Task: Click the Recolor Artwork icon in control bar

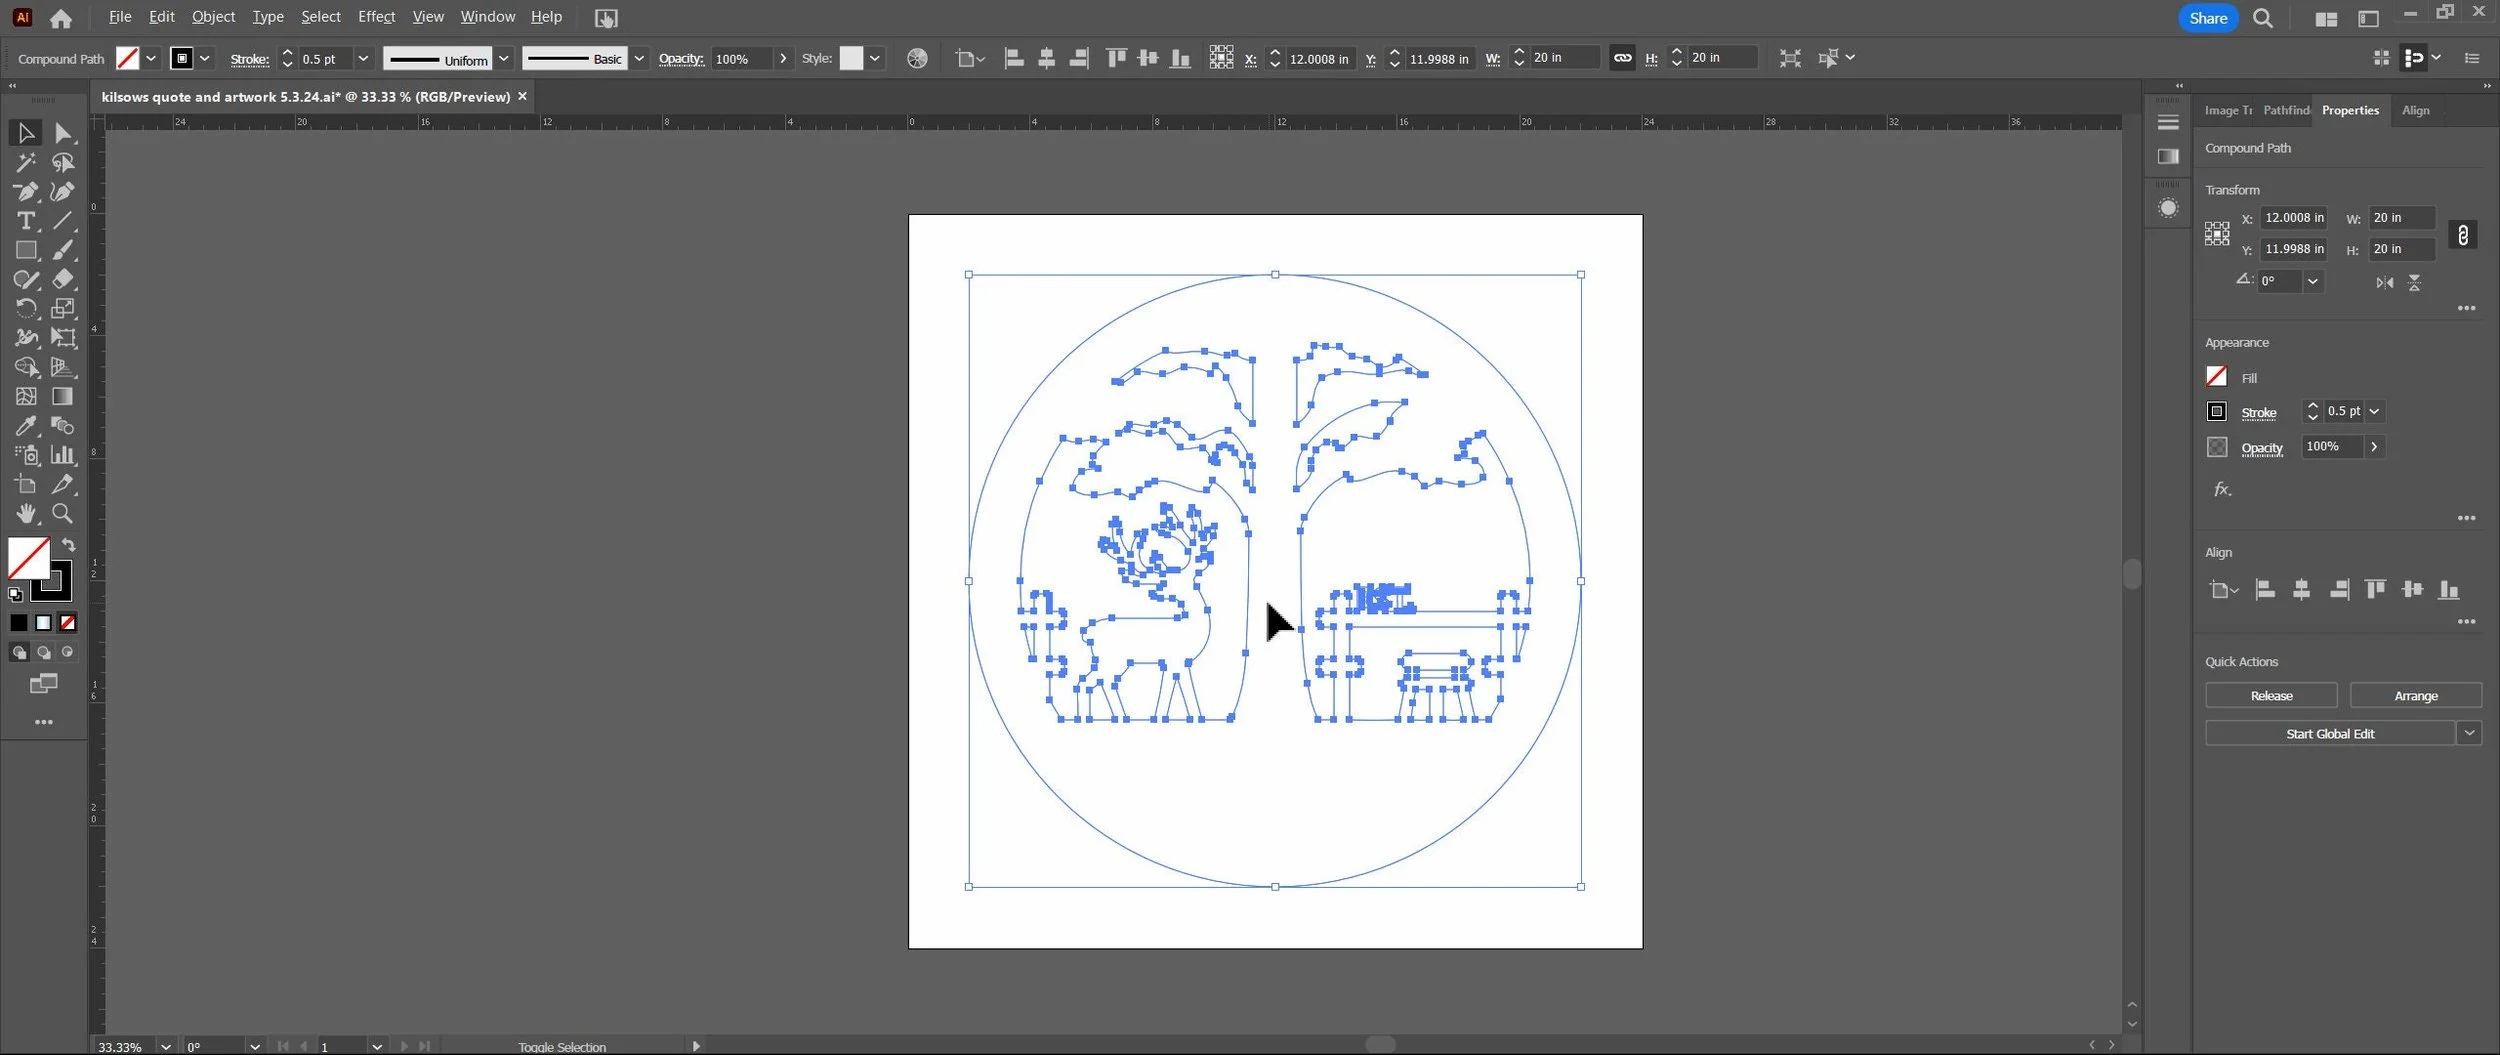Action: click(x=917, y=58)
